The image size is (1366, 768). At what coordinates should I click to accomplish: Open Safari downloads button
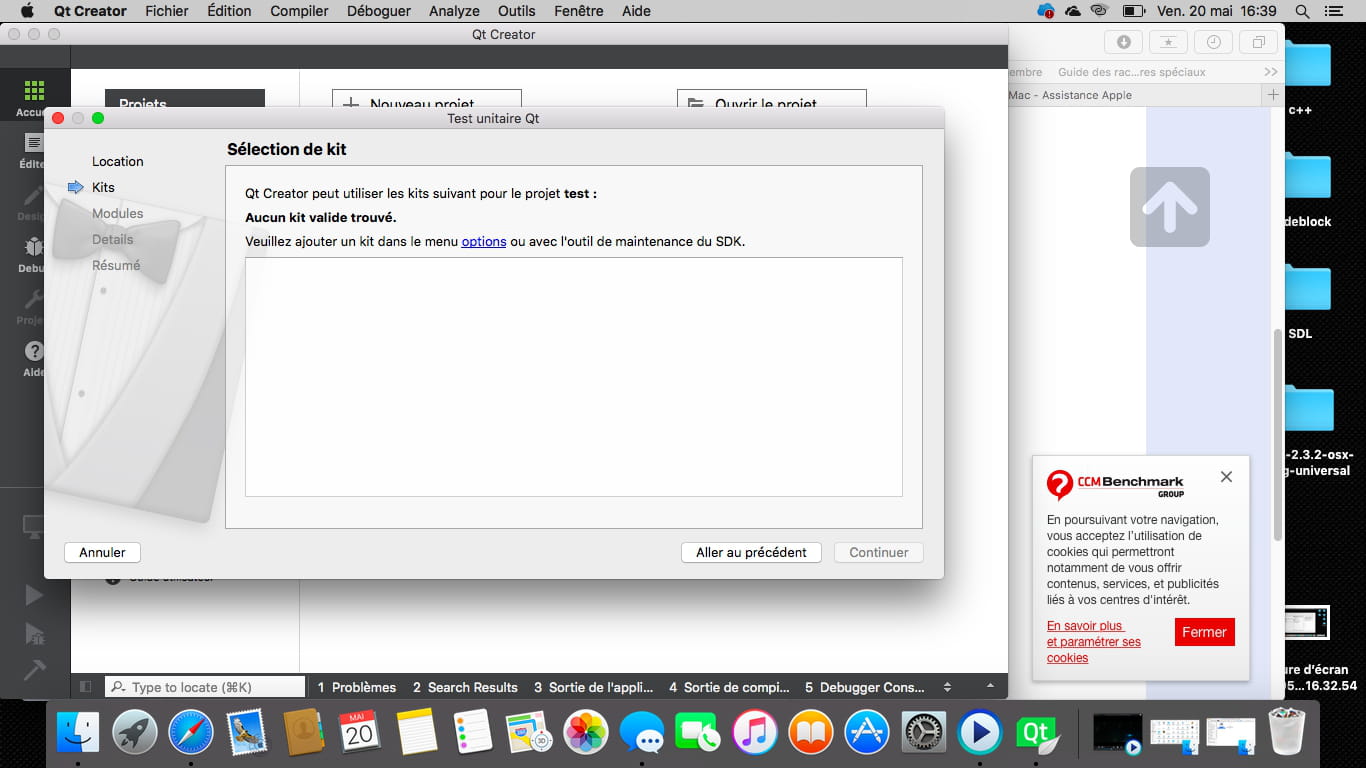(1123, 42)
